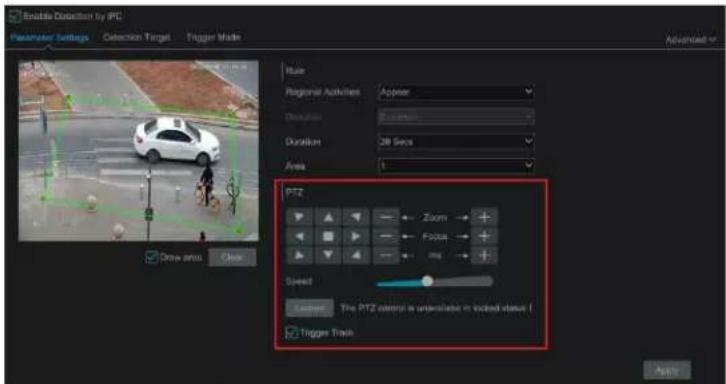Adjust the PTZ Speed slider
Image resolution: width=726 pixels, height=384 pixels.
click(434, 281)
